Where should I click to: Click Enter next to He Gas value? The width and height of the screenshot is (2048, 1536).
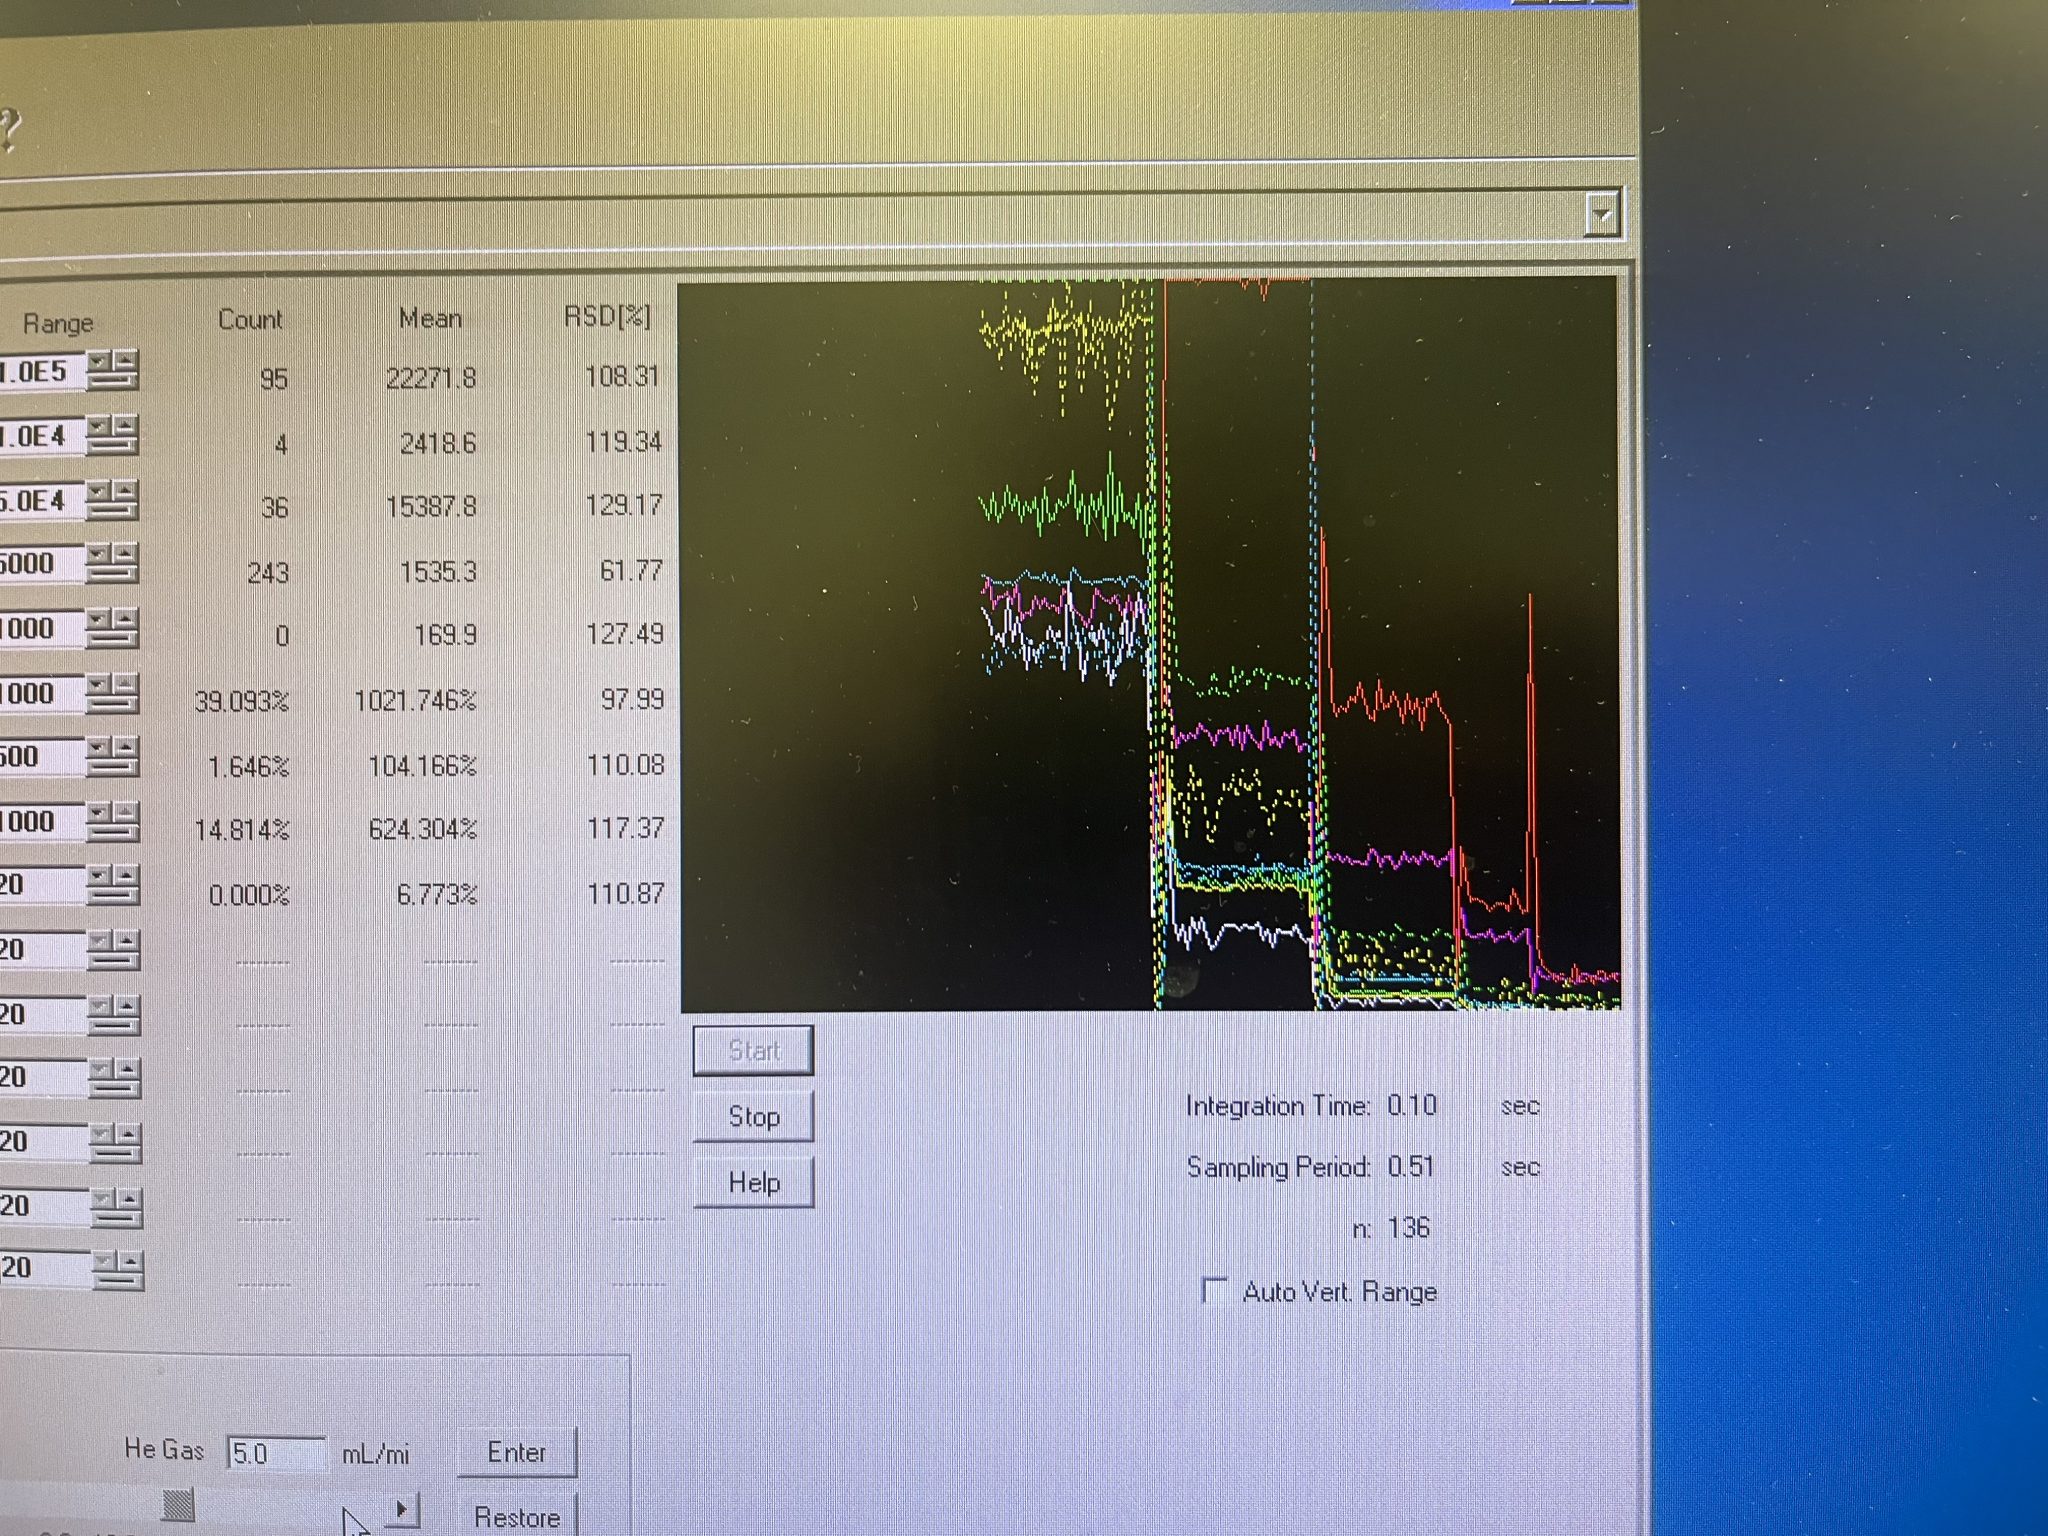[517, 1452]
